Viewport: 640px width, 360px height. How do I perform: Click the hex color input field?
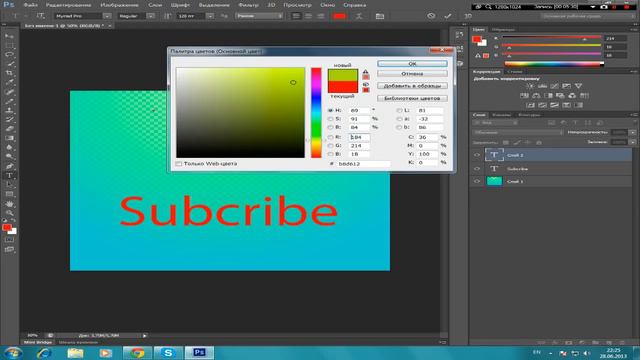[364, 164]
